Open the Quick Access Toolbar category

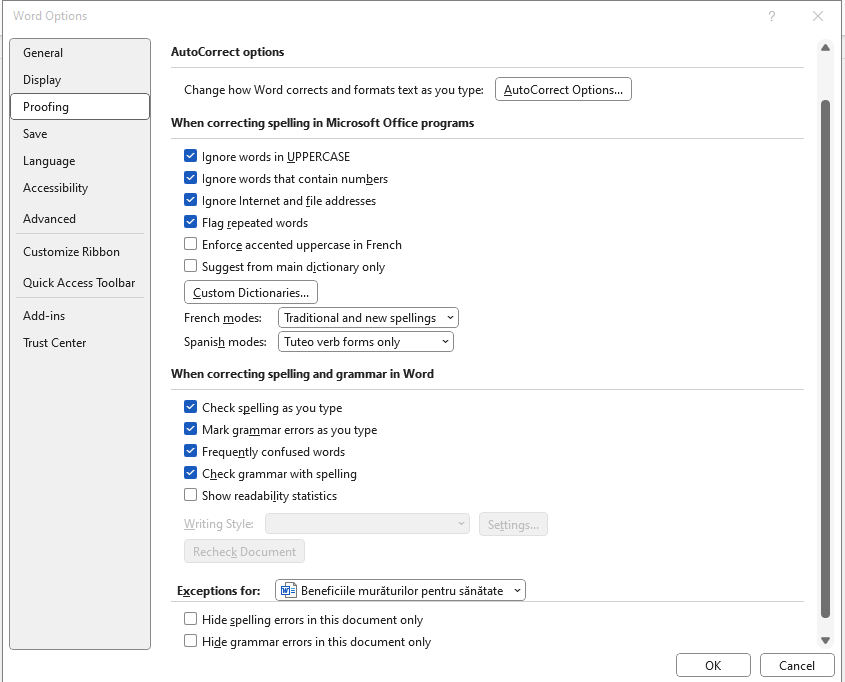click(x=80, y=283)
